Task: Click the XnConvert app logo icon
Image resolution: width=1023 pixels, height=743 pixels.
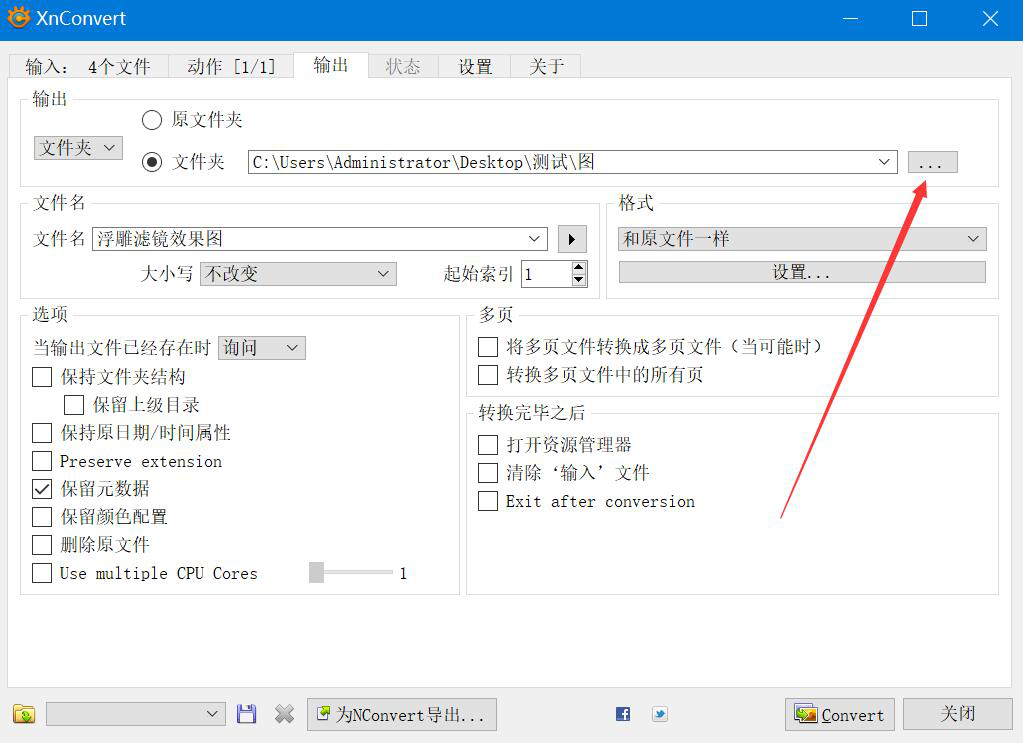Action: [18, 18]
